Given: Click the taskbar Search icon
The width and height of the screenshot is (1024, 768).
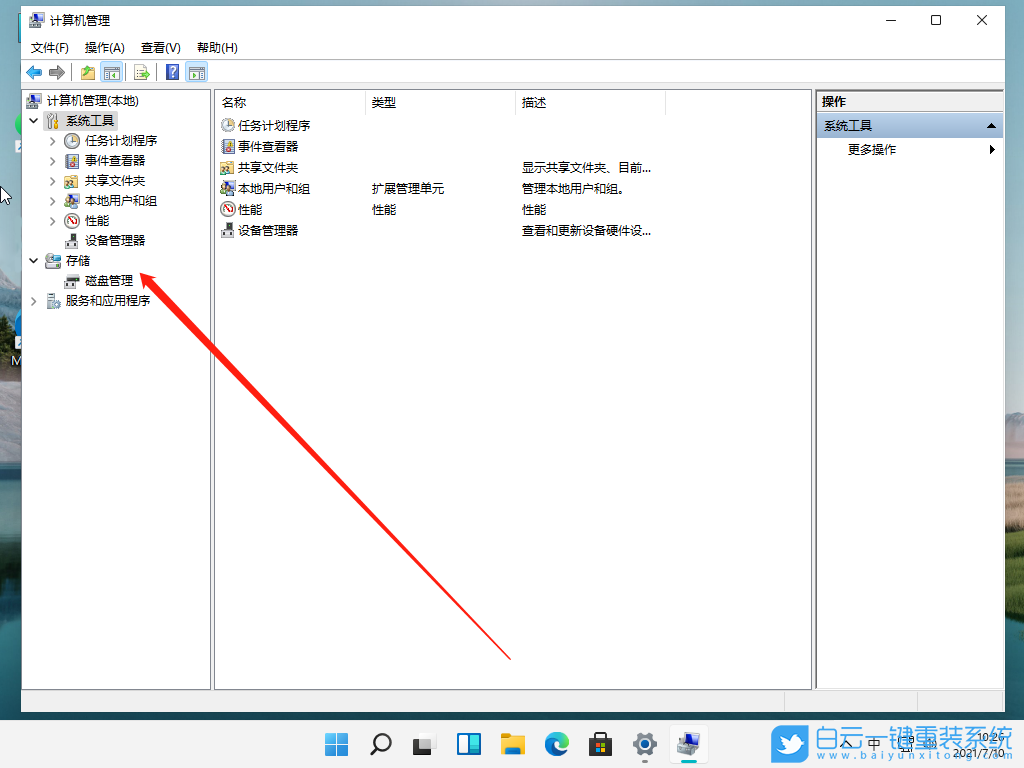Looking at the screenshot, I should pos(380,744).
